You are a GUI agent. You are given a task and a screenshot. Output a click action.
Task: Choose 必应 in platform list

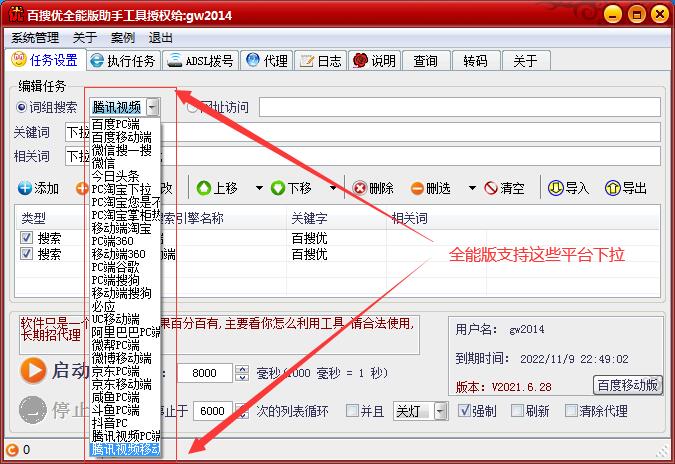(x=125, y=306)
